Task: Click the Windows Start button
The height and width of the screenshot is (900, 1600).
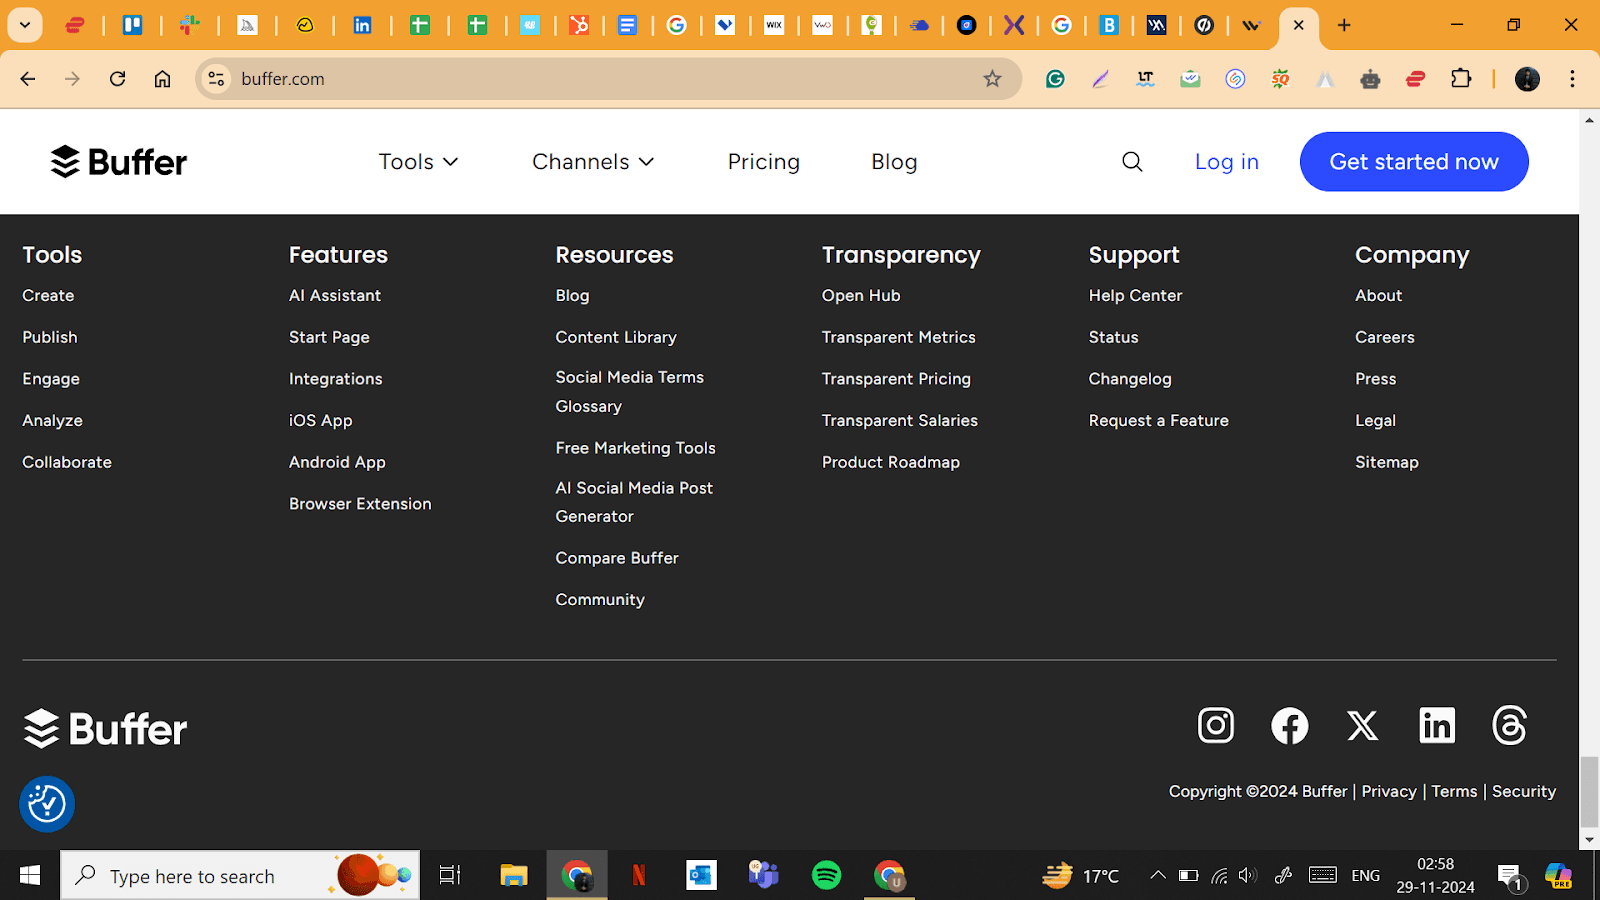Action: [x=30, y=876]
